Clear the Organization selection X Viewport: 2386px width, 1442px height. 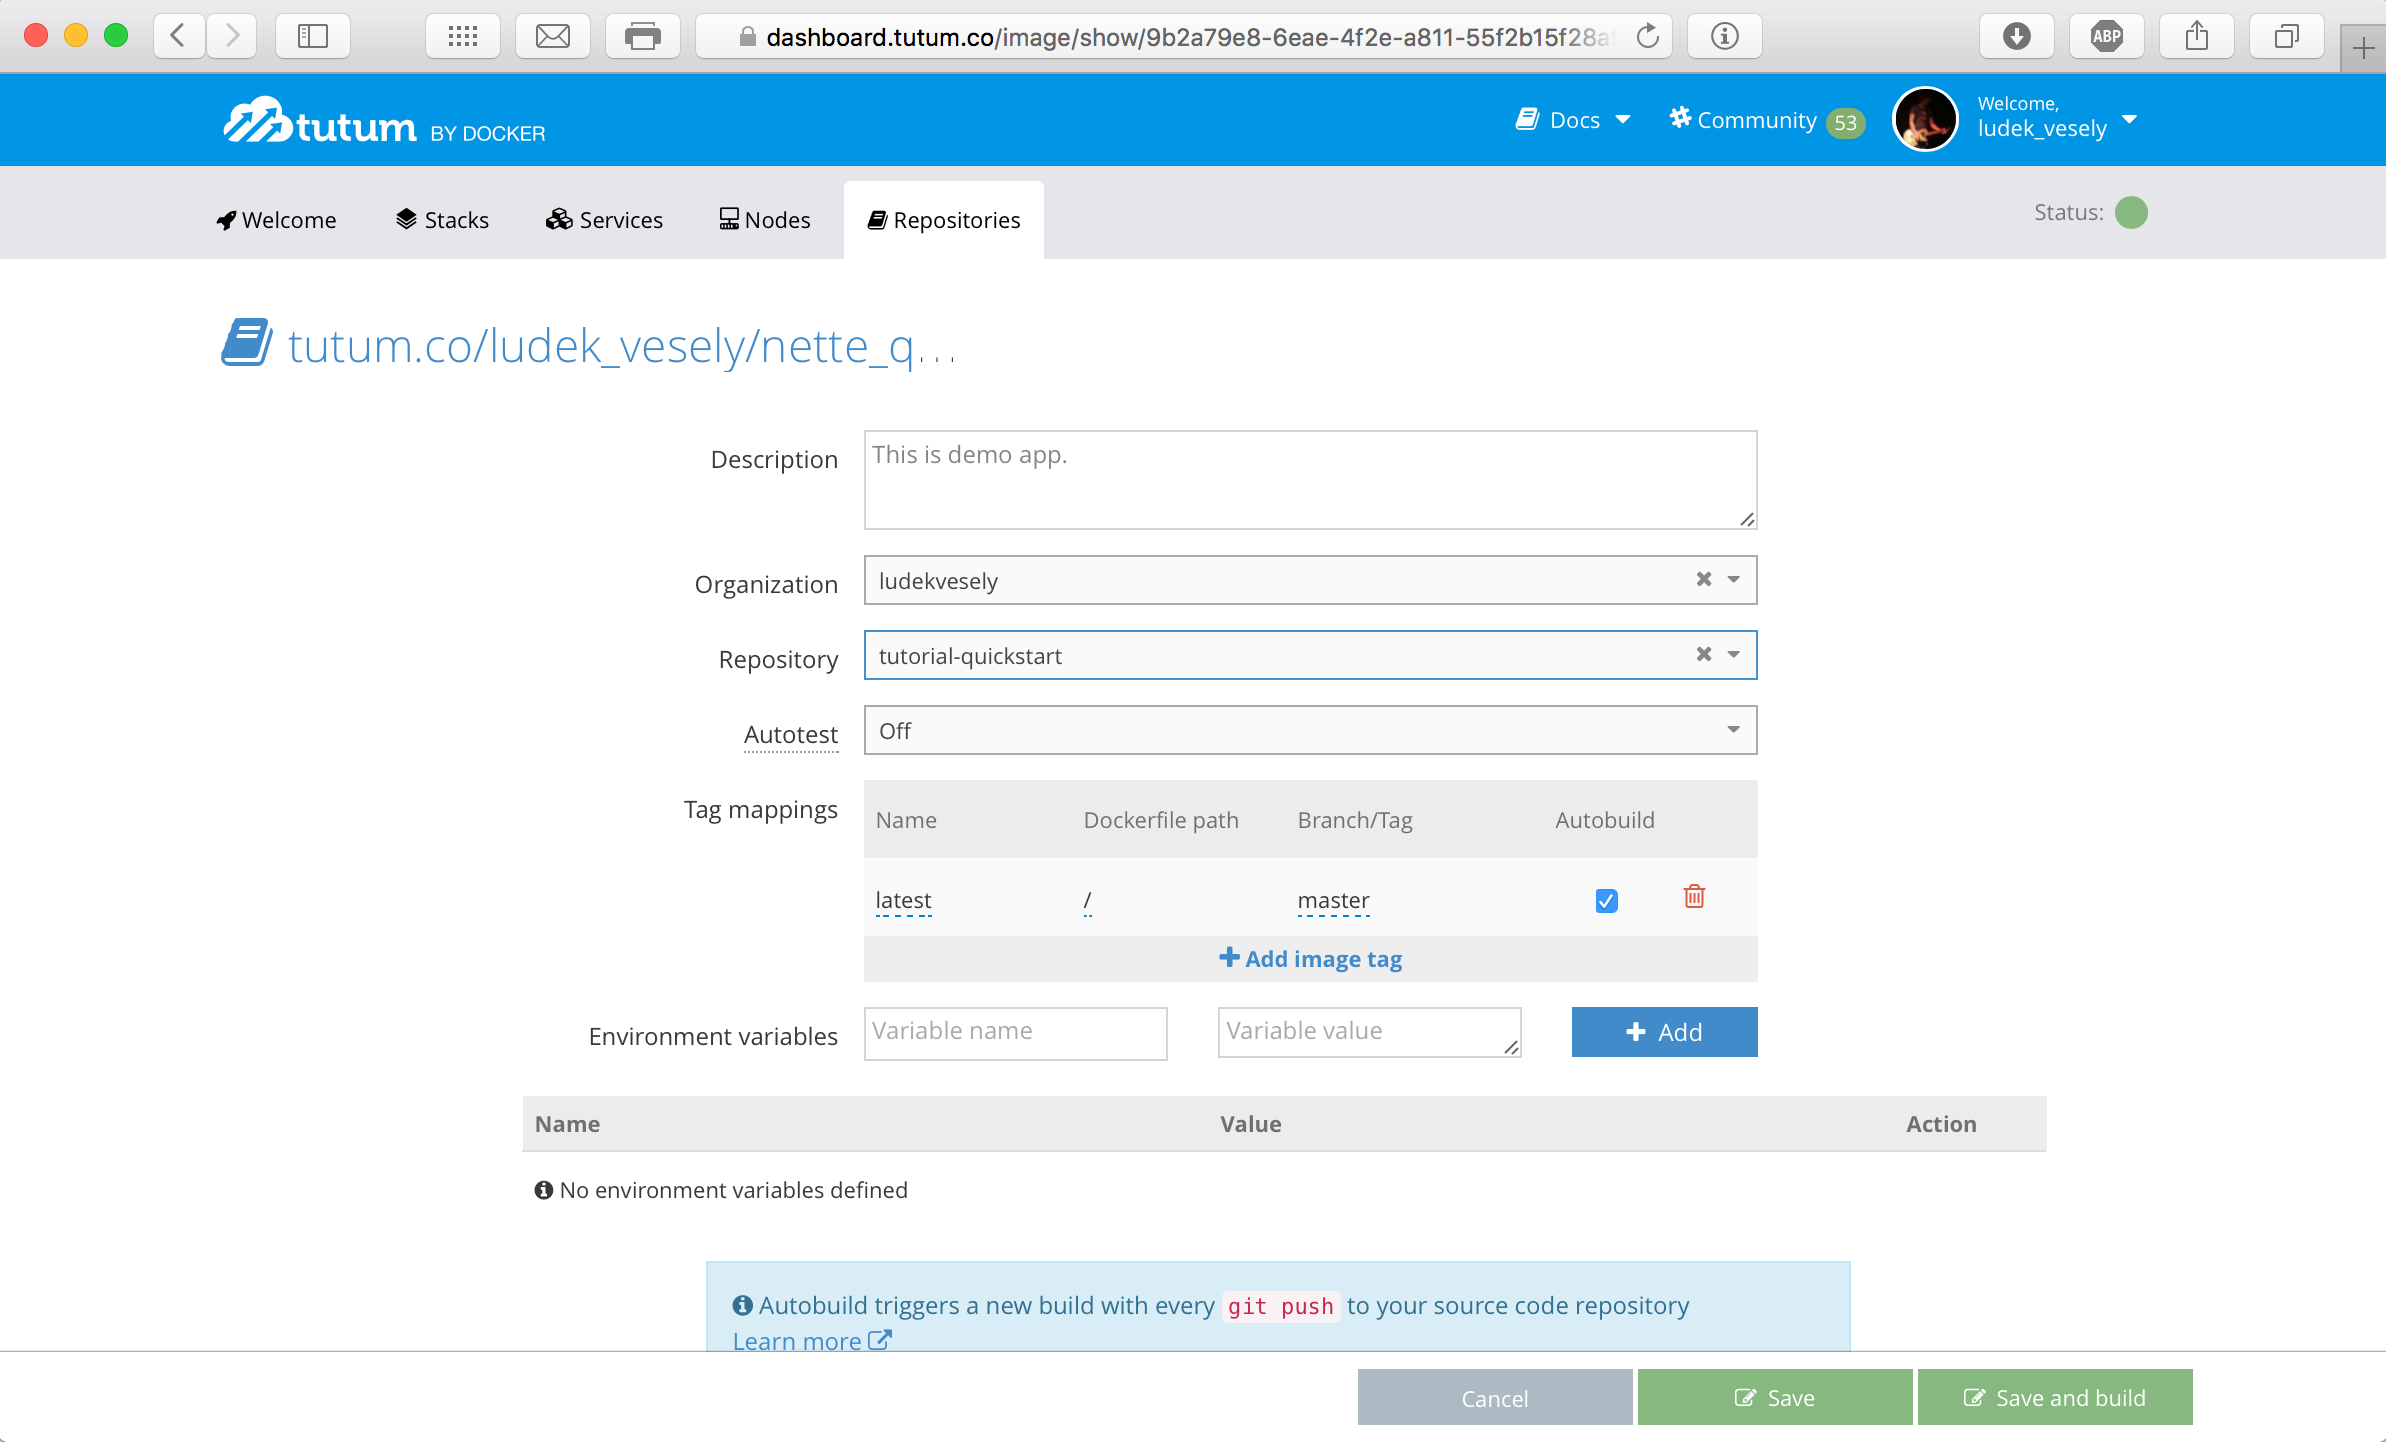point(1704,579)
